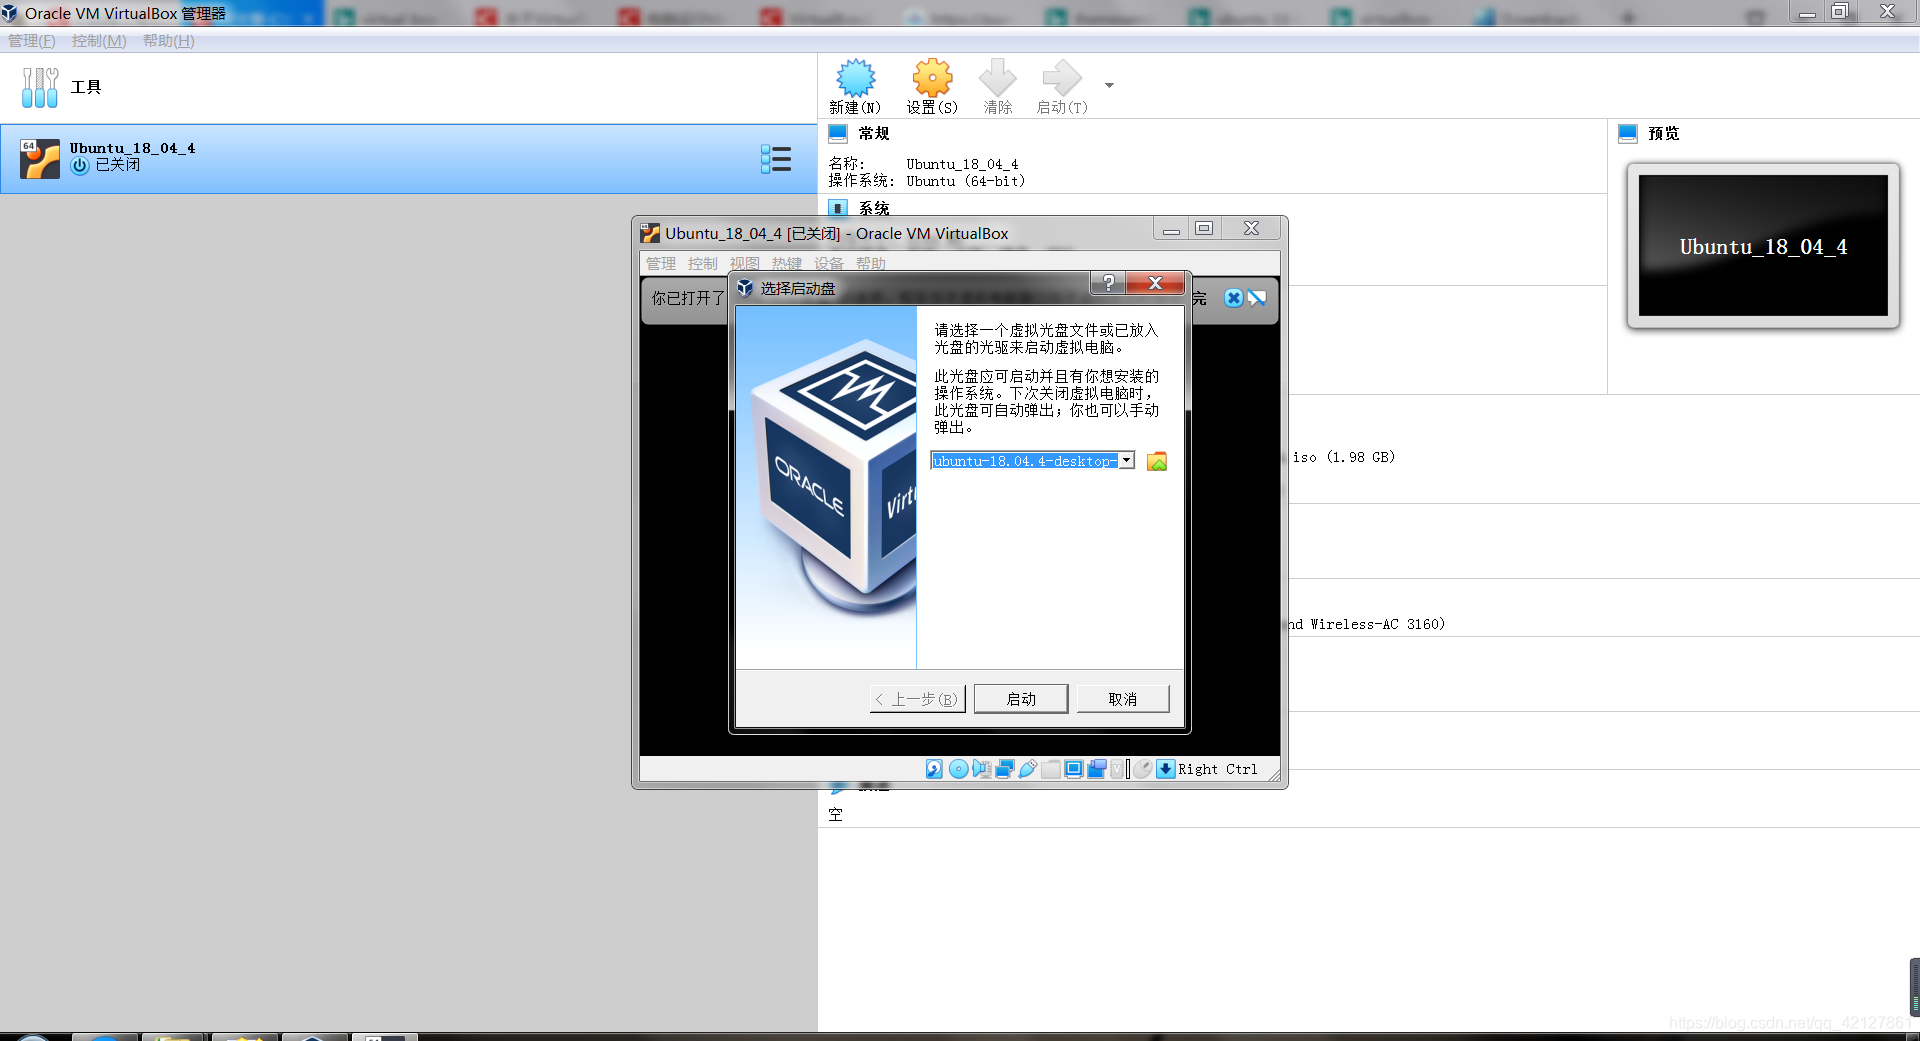
Task: Open the ubuntu-18.04.4-desktop ISO dropdown
Action: coord(1127,461)
